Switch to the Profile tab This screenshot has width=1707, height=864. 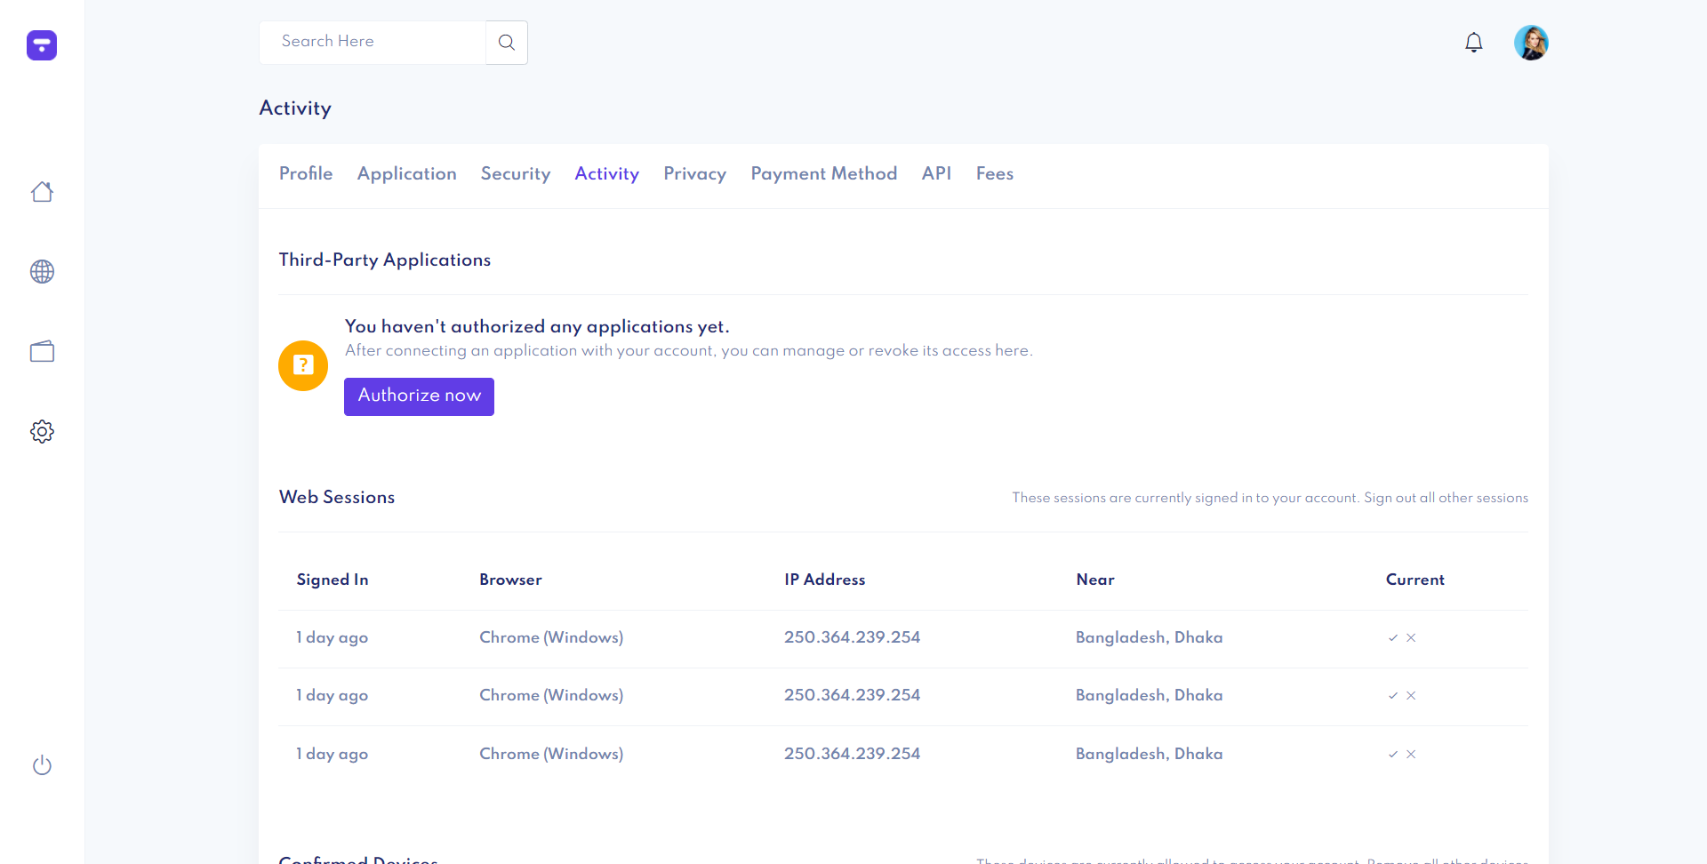305,174
